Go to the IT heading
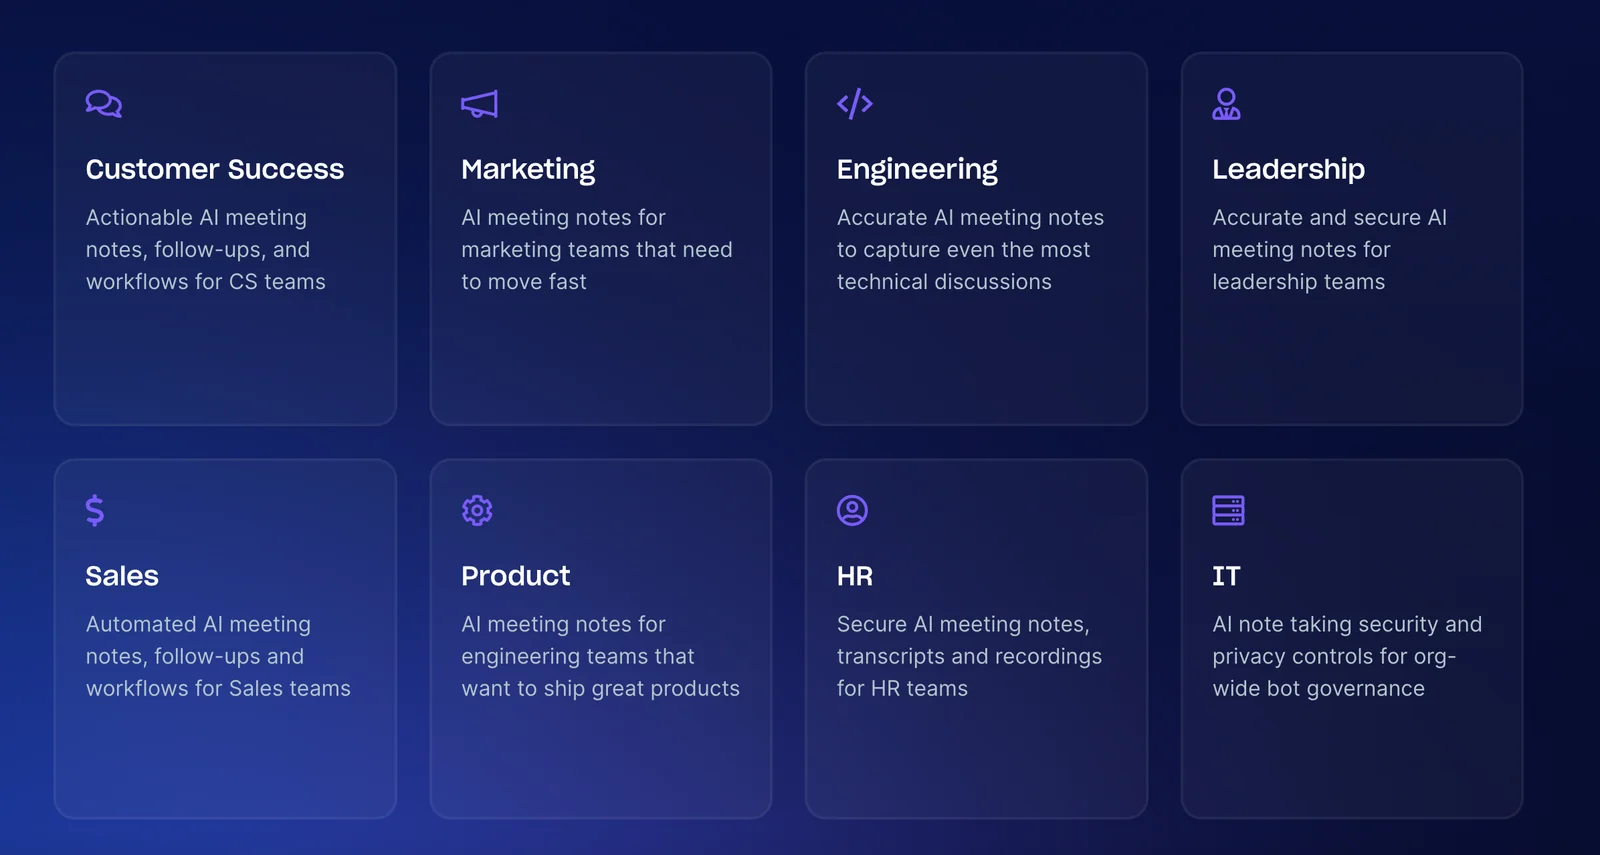The image size is (1600, 855). click(1226, 576)
